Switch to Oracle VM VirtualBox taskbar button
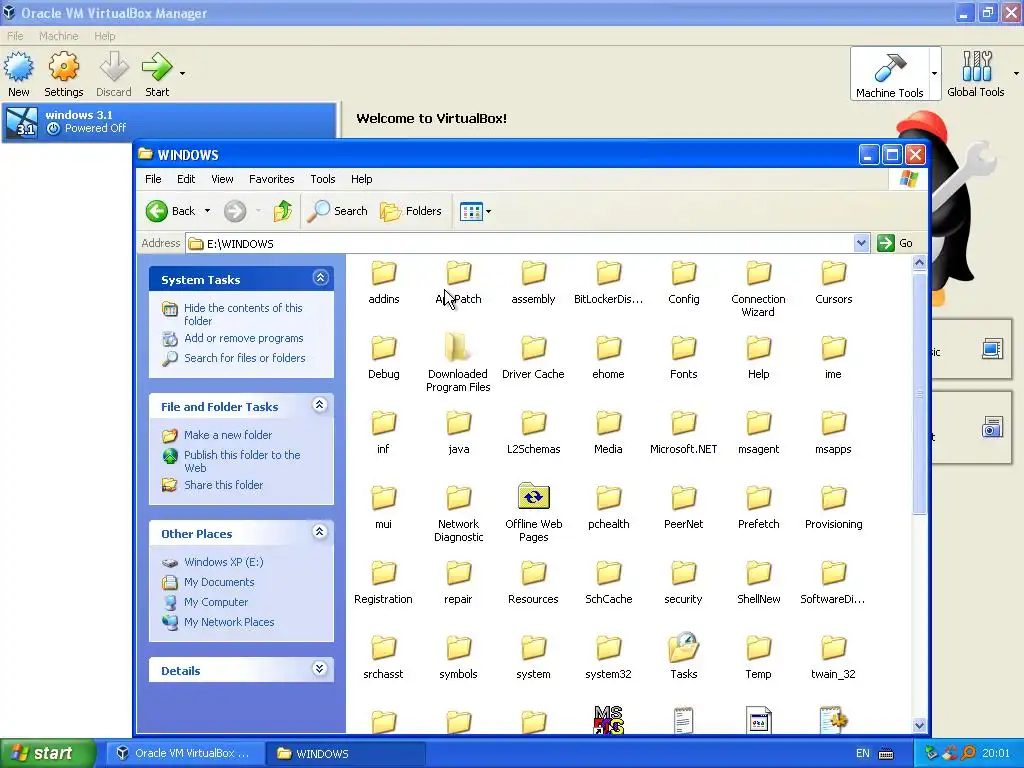Viewport: 1024px width, 768px height. tap(183, 753)
